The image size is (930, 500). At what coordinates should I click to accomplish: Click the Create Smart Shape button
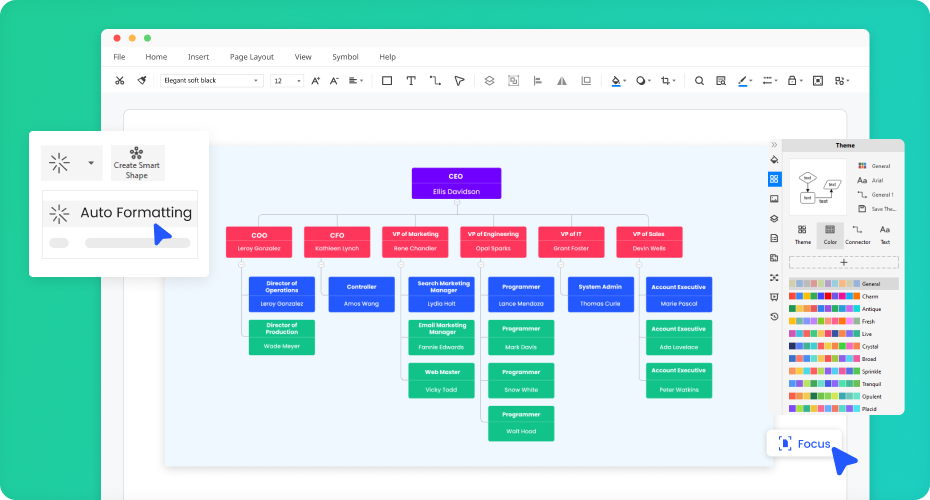[x=137, y=163]
